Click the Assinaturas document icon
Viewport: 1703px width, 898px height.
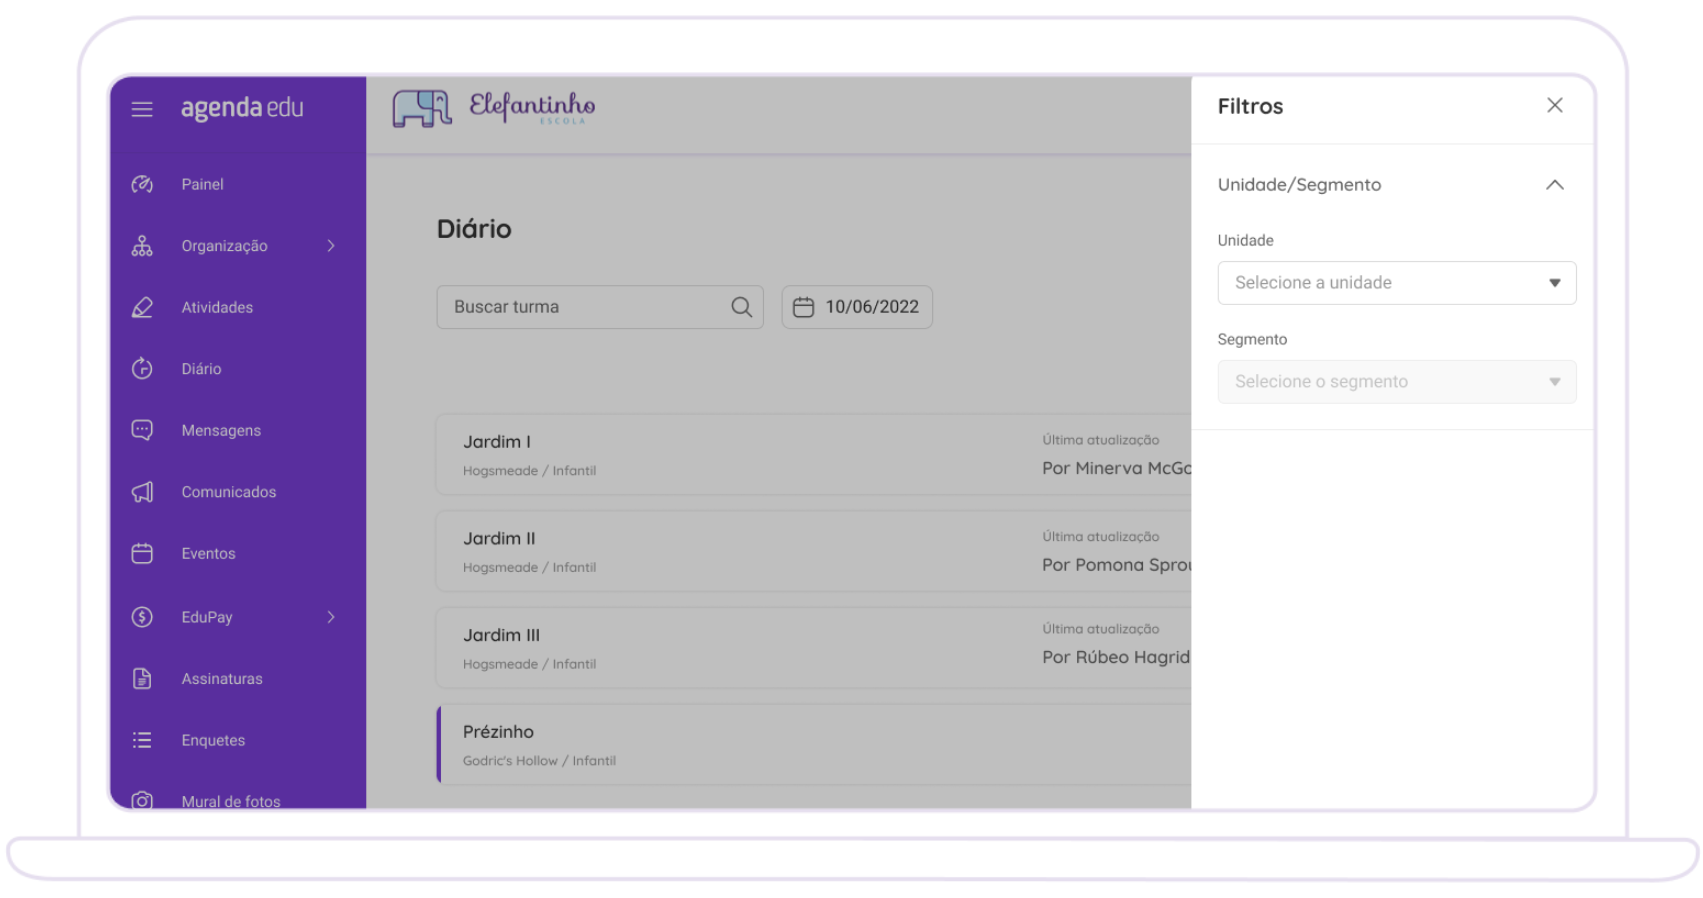point(142,678)
